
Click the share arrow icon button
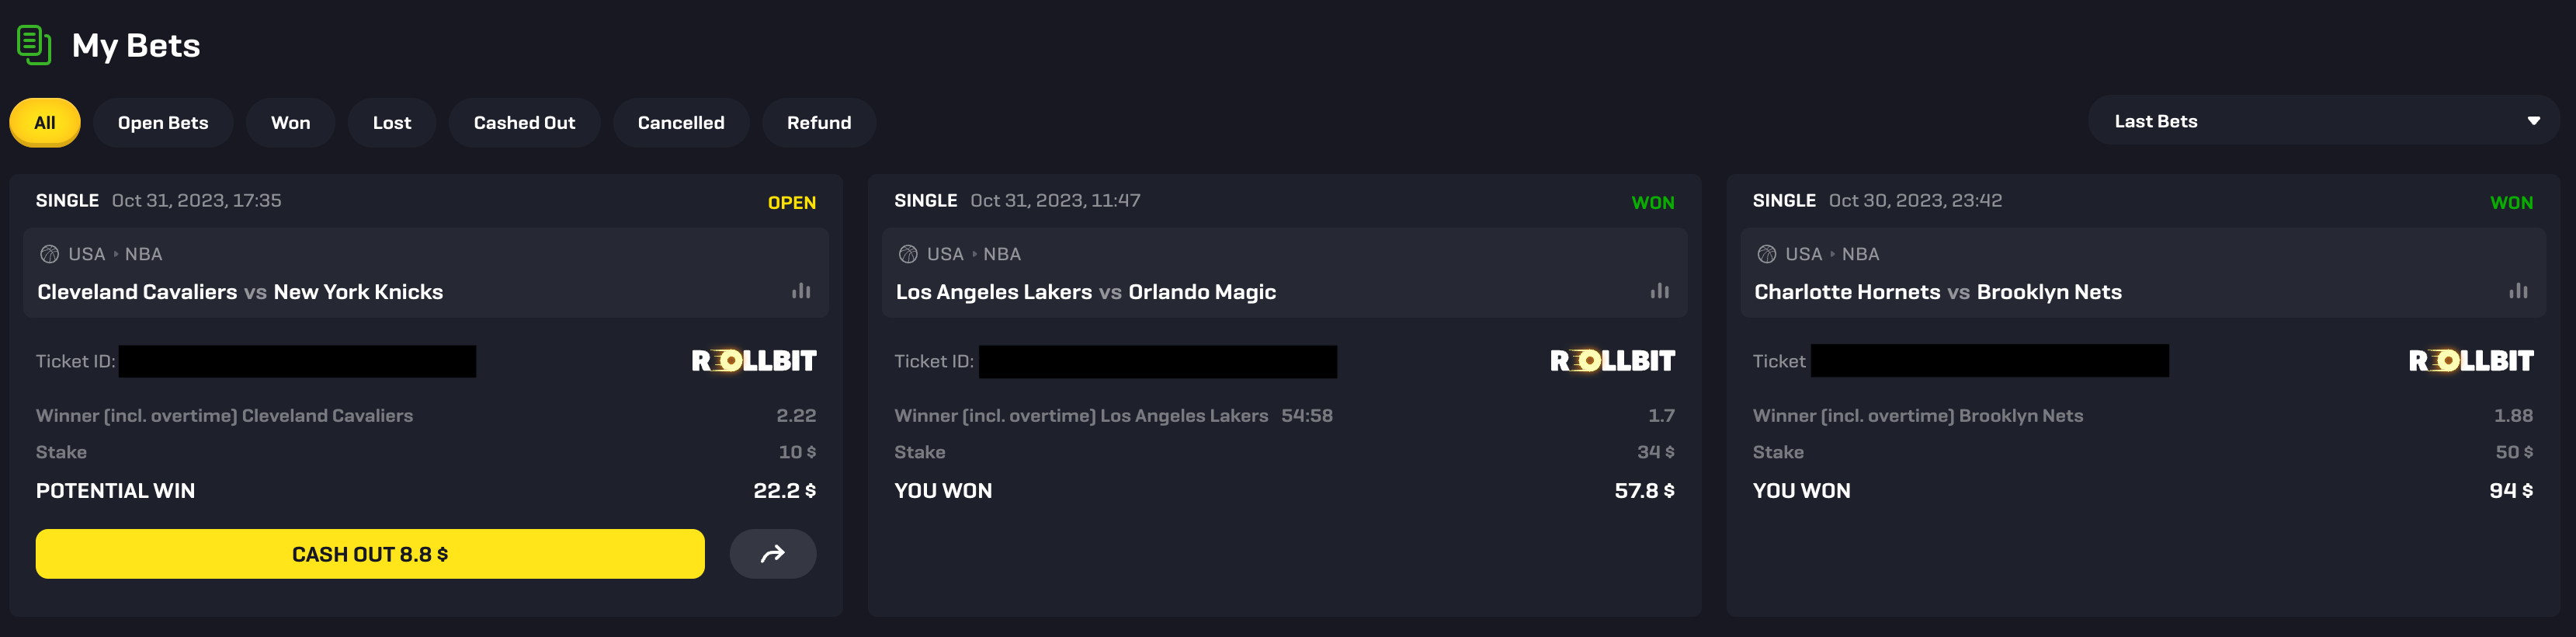coord(772,554)
